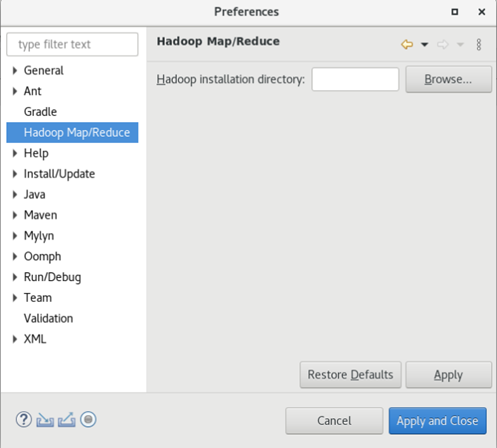Toggle the Oomph preference recorder icon
The image size is (497, 448).
(x=88, y=419)
